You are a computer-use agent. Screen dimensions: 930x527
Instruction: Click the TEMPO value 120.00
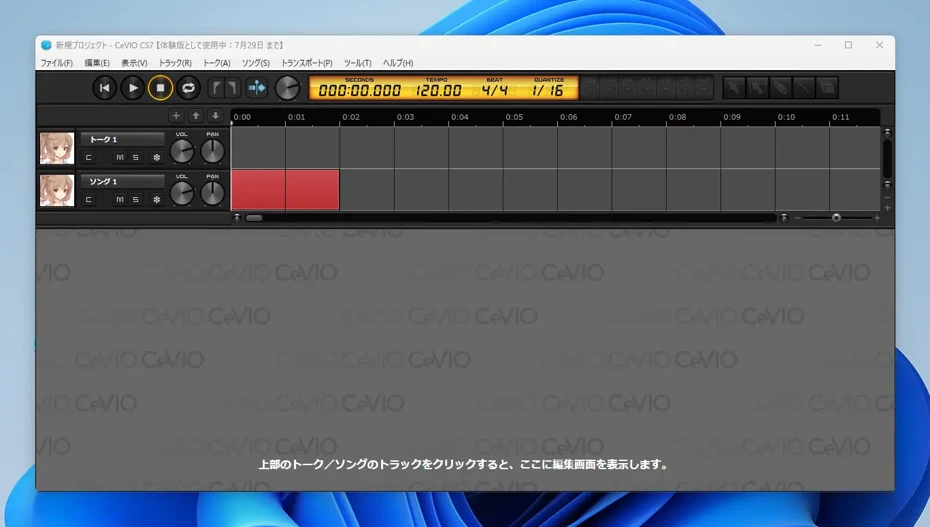[x=438, y=90]
